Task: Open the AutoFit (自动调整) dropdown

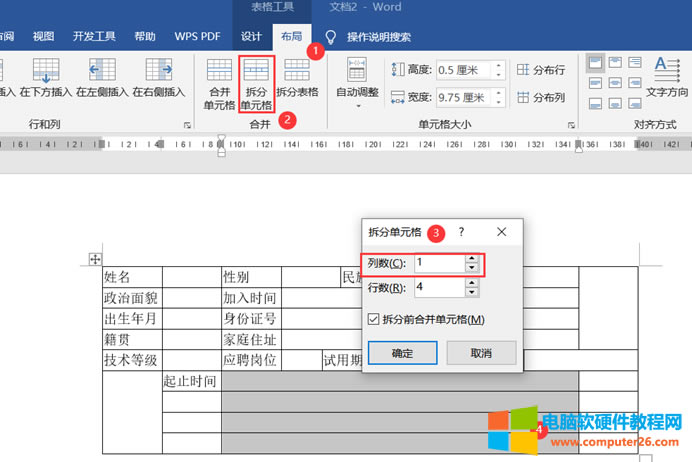Action: coord(357,82)
